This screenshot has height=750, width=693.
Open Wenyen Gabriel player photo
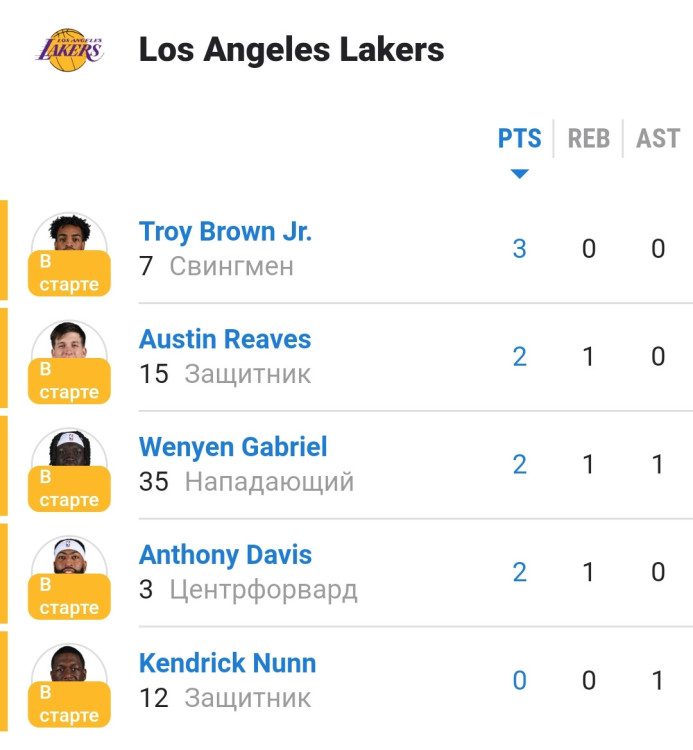[x=69, y=448]
